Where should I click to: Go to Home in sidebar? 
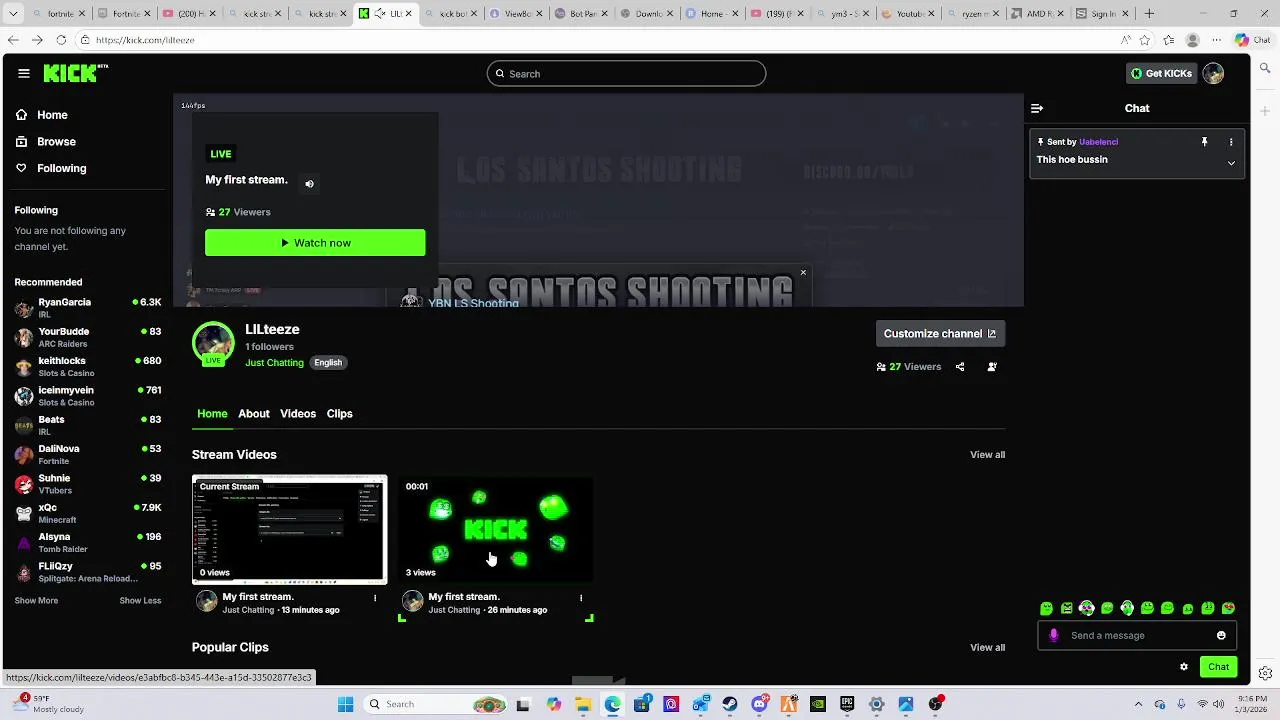pos(52,115)
